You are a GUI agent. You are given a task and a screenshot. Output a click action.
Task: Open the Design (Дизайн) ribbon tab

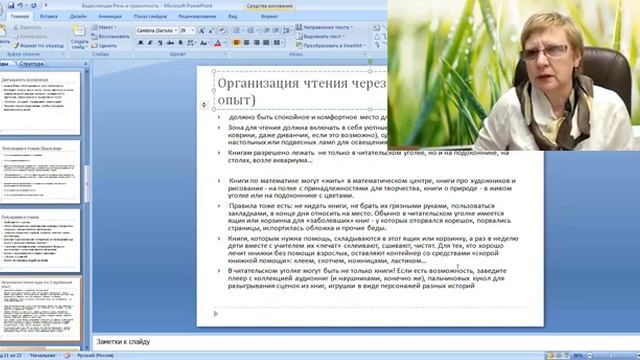pos(78,16)
